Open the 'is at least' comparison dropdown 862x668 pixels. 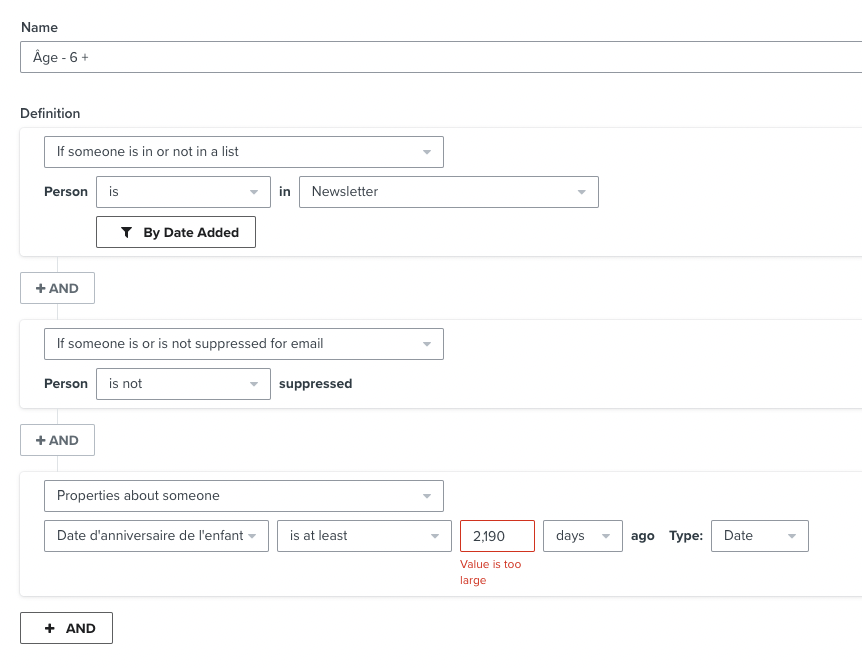click(364, 536)
